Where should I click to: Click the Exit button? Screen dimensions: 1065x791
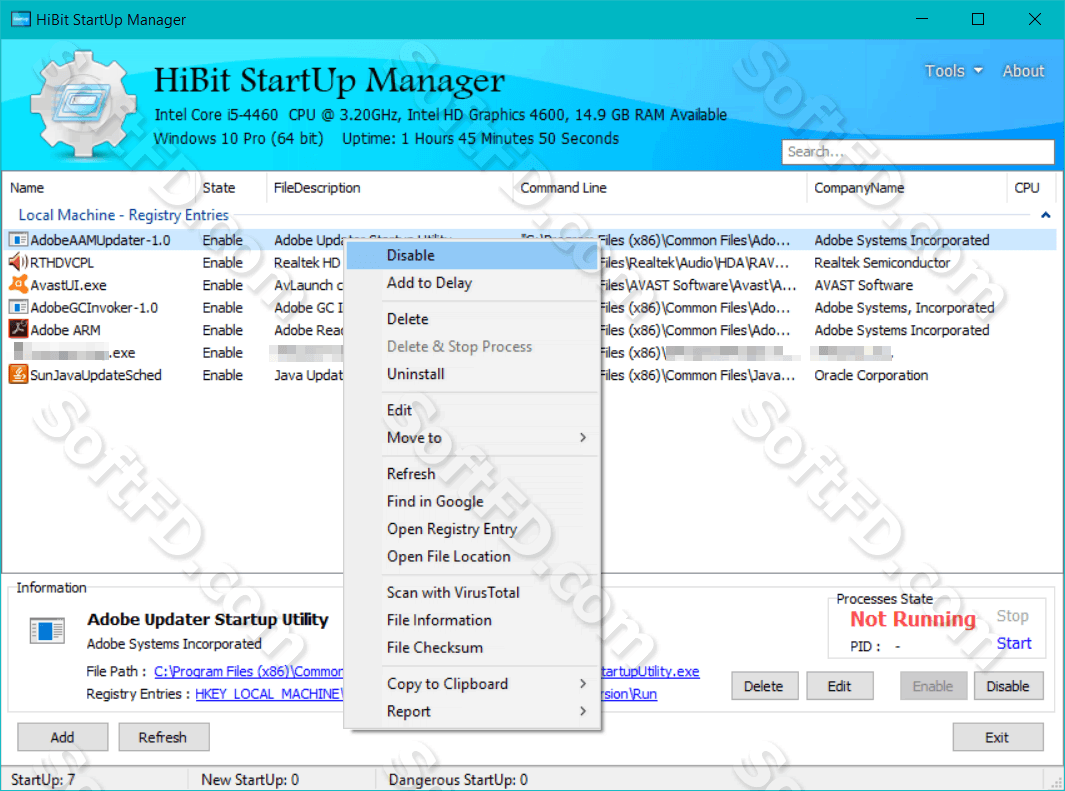[x=997, y=737]
